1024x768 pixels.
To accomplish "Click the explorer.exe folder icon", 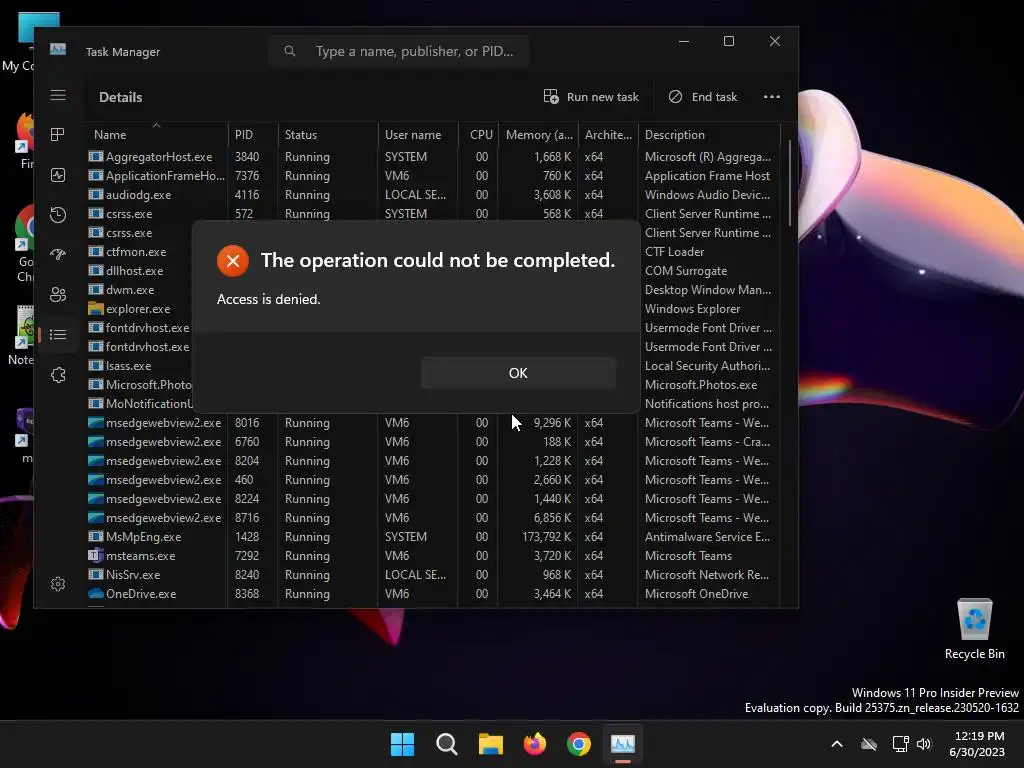I will [96, 308].
